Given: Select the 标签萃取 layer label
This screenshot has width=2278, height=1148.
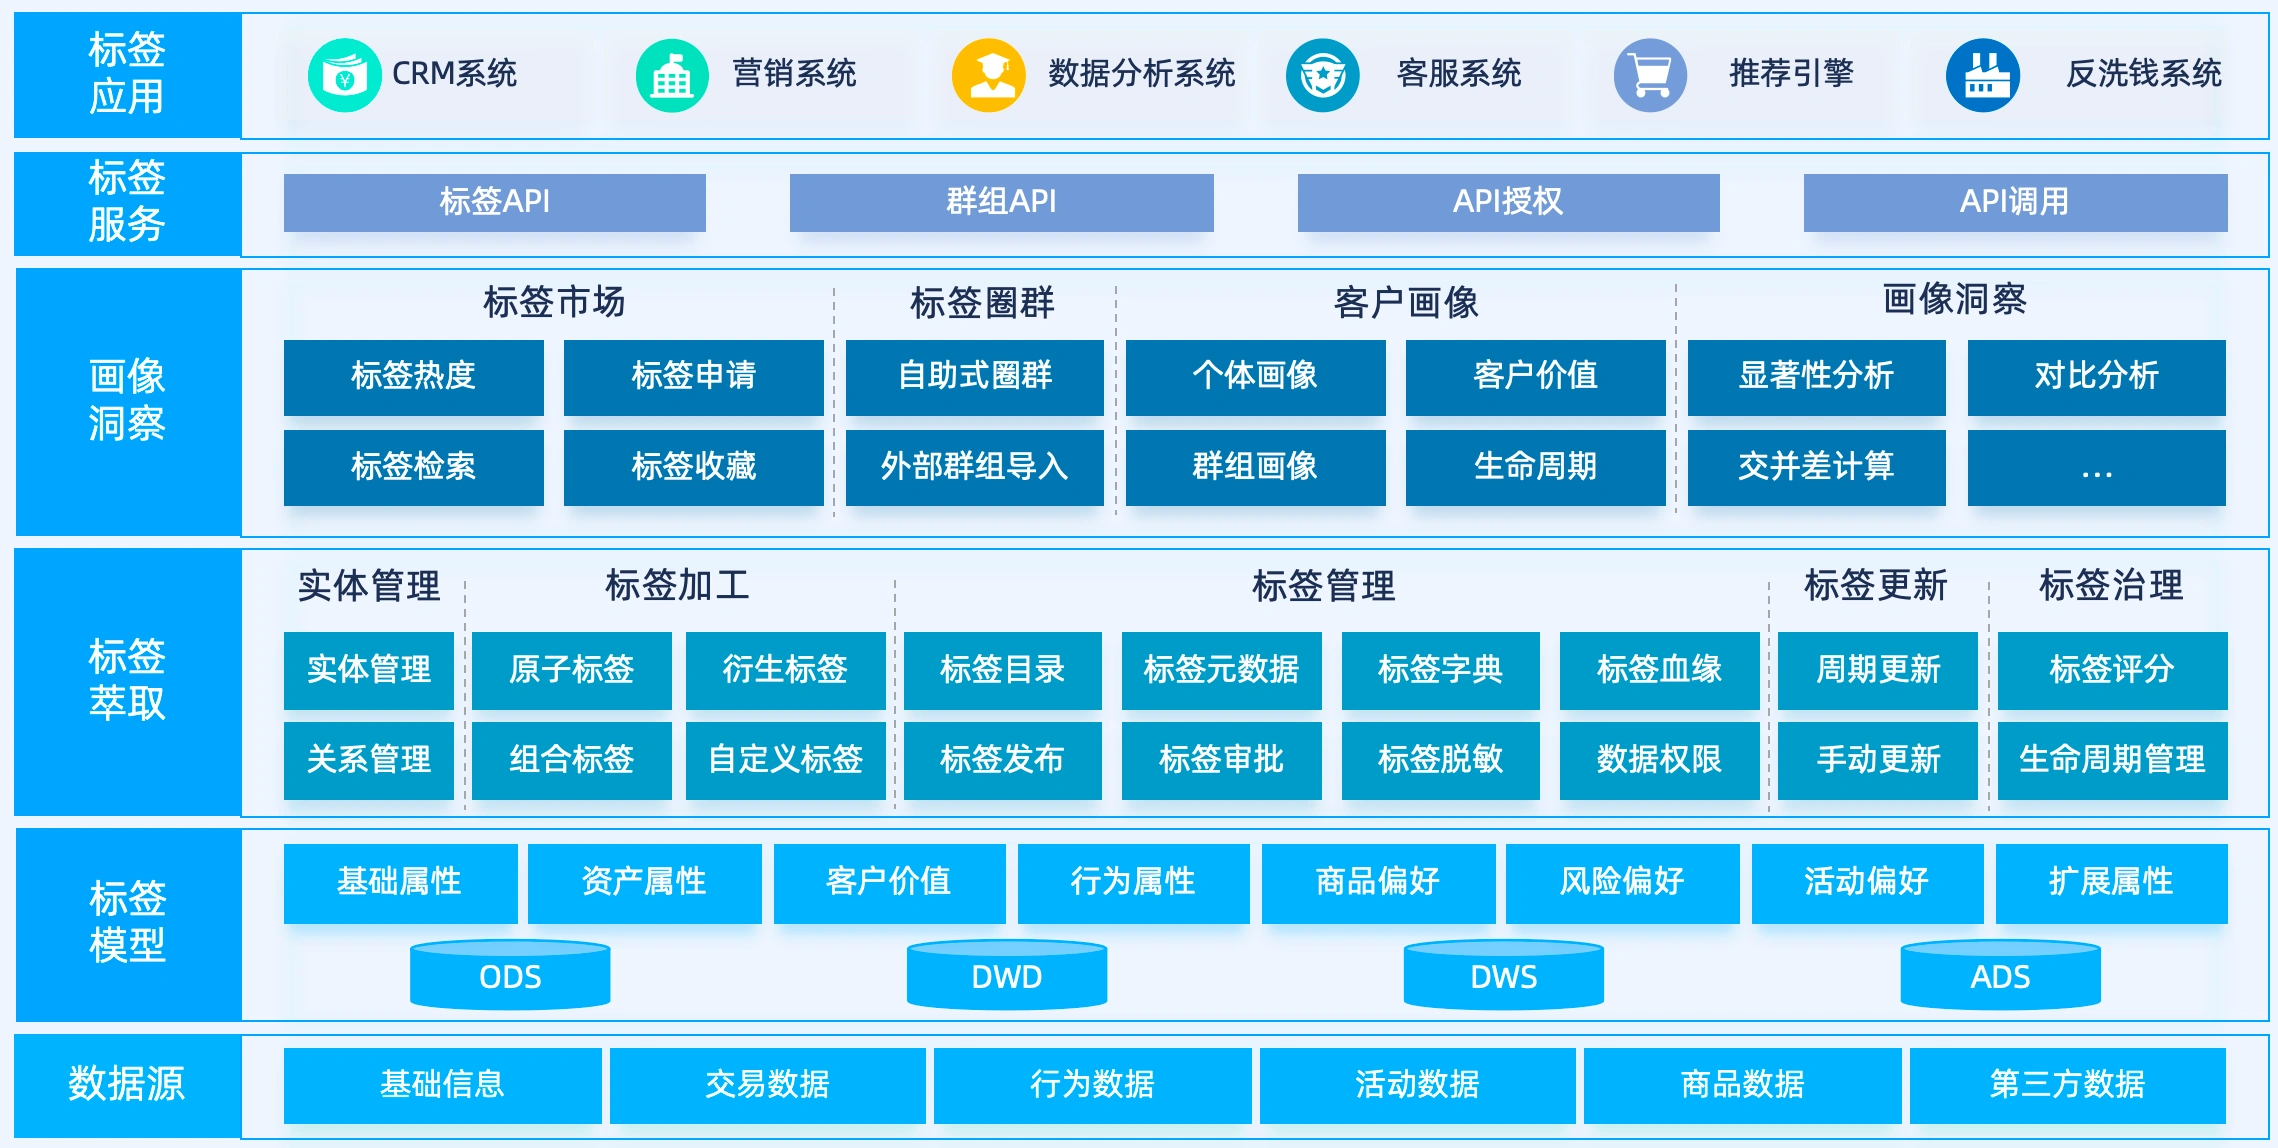Looking at the screenshot, I should 128,682.
